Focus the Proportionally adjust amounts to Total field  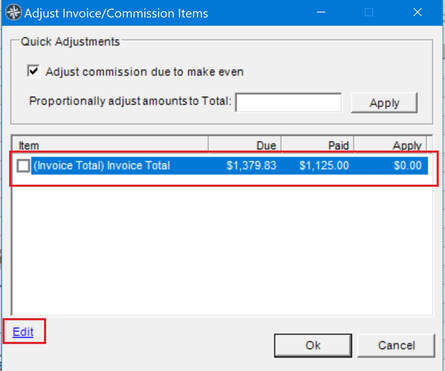click(x=288, y=102)
